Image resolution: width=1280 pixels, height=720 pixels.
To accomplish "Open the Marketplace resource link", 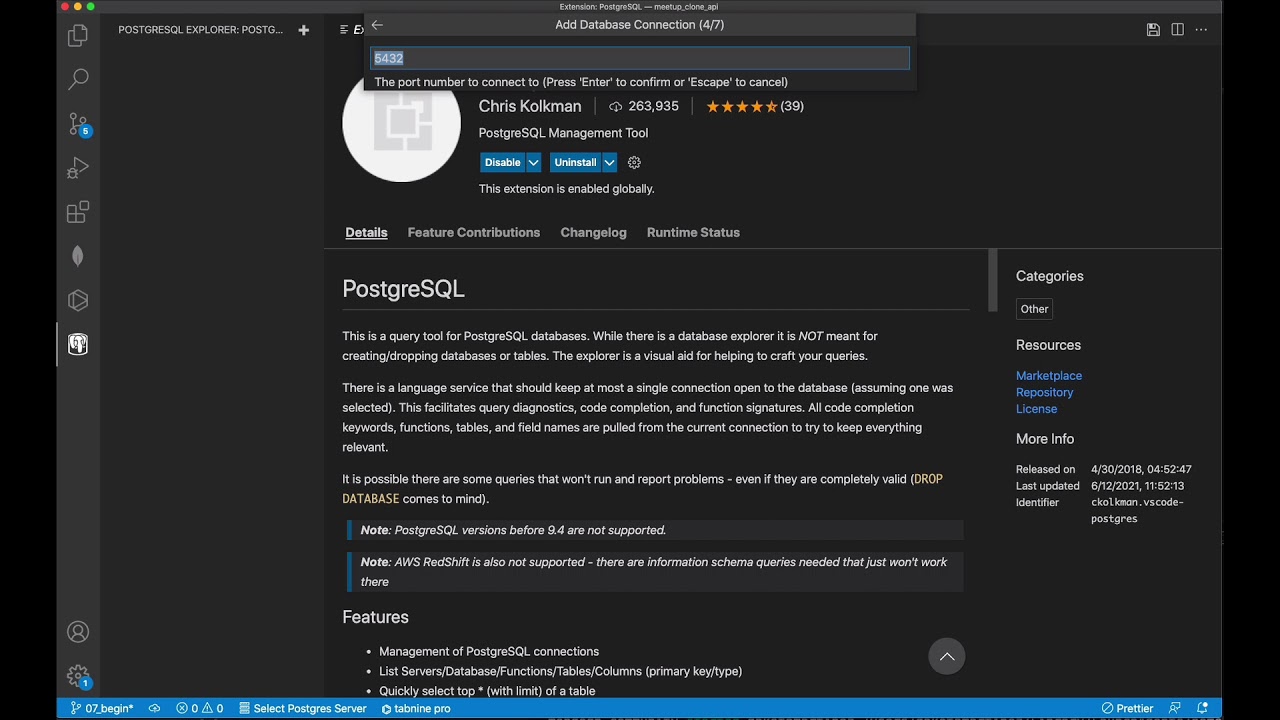I will pyautogui.click(x=1048, y=375).
